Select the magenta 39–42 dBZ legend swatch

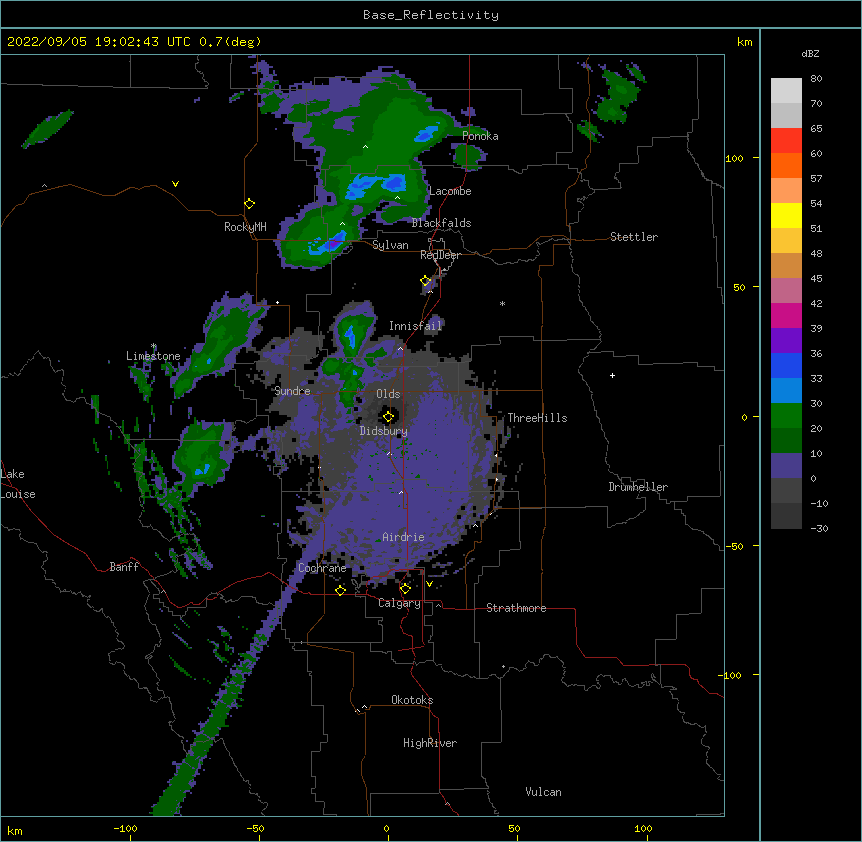[786, 315]
